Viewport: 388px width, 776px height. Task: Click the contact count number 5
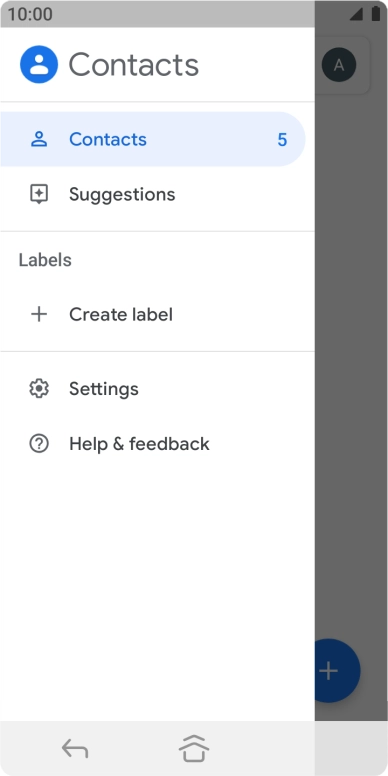(x=282, y=140)
